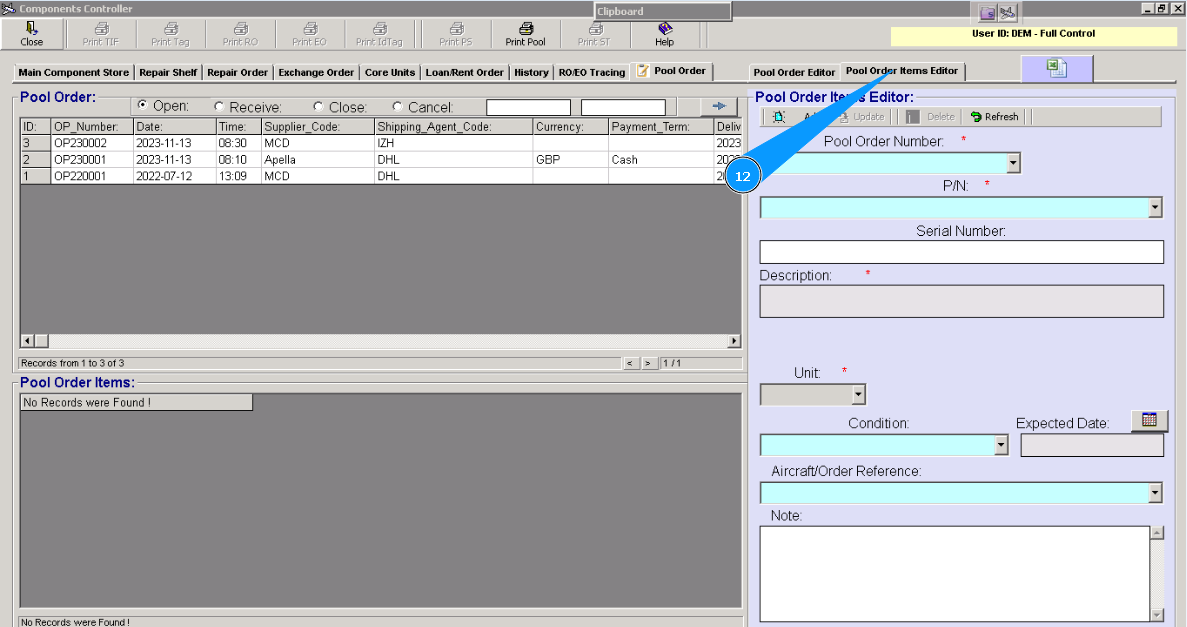Switch to Main Component Store tab
The height and width of the screenshot is (627, 1187).
click(x=73, y=73)
